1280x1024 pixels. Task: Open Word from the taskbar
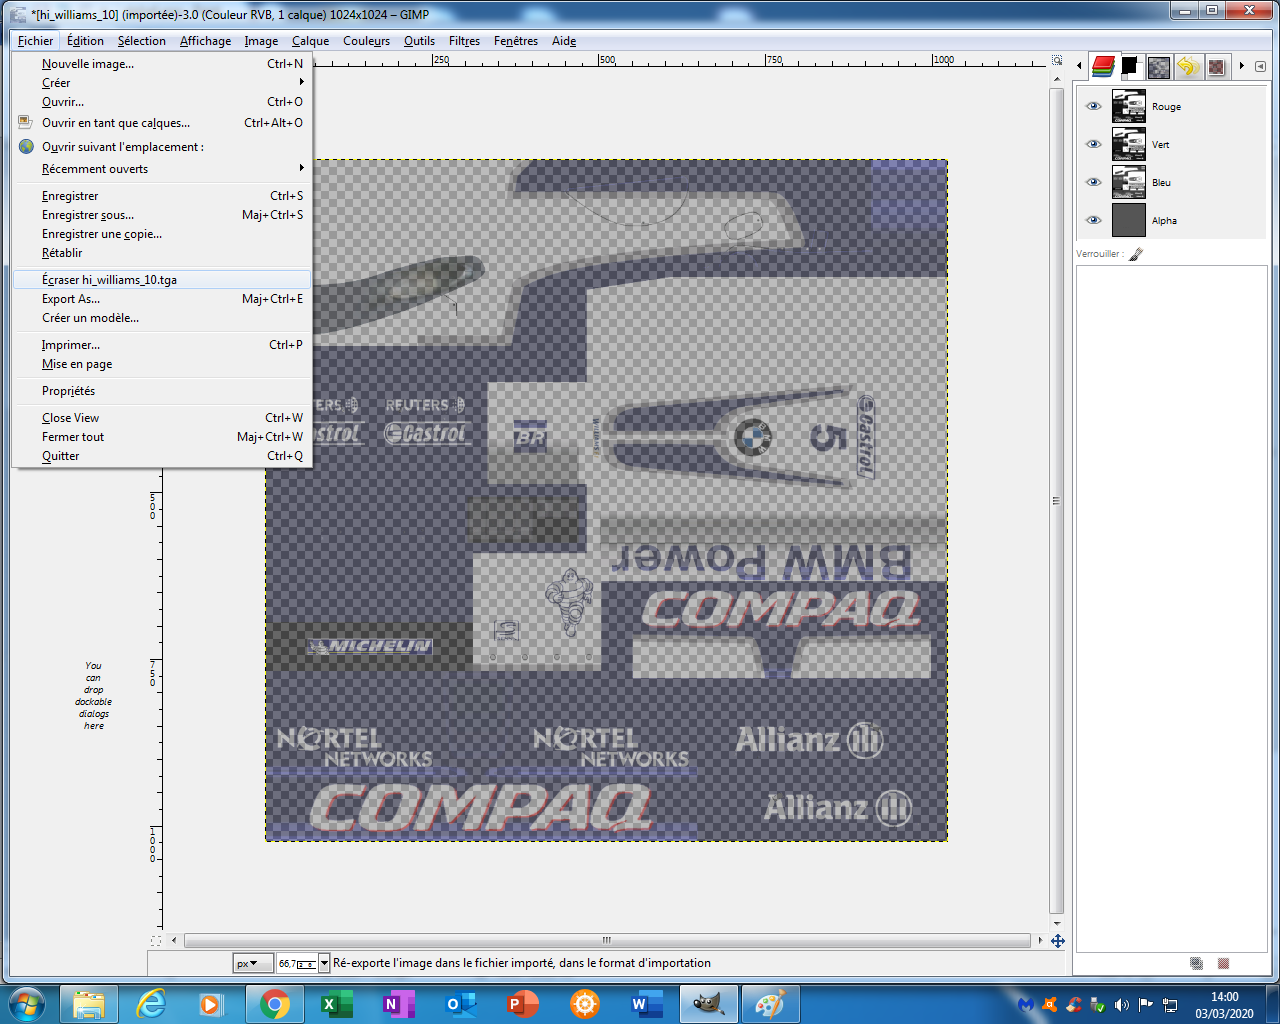[x=646, y=1004]
